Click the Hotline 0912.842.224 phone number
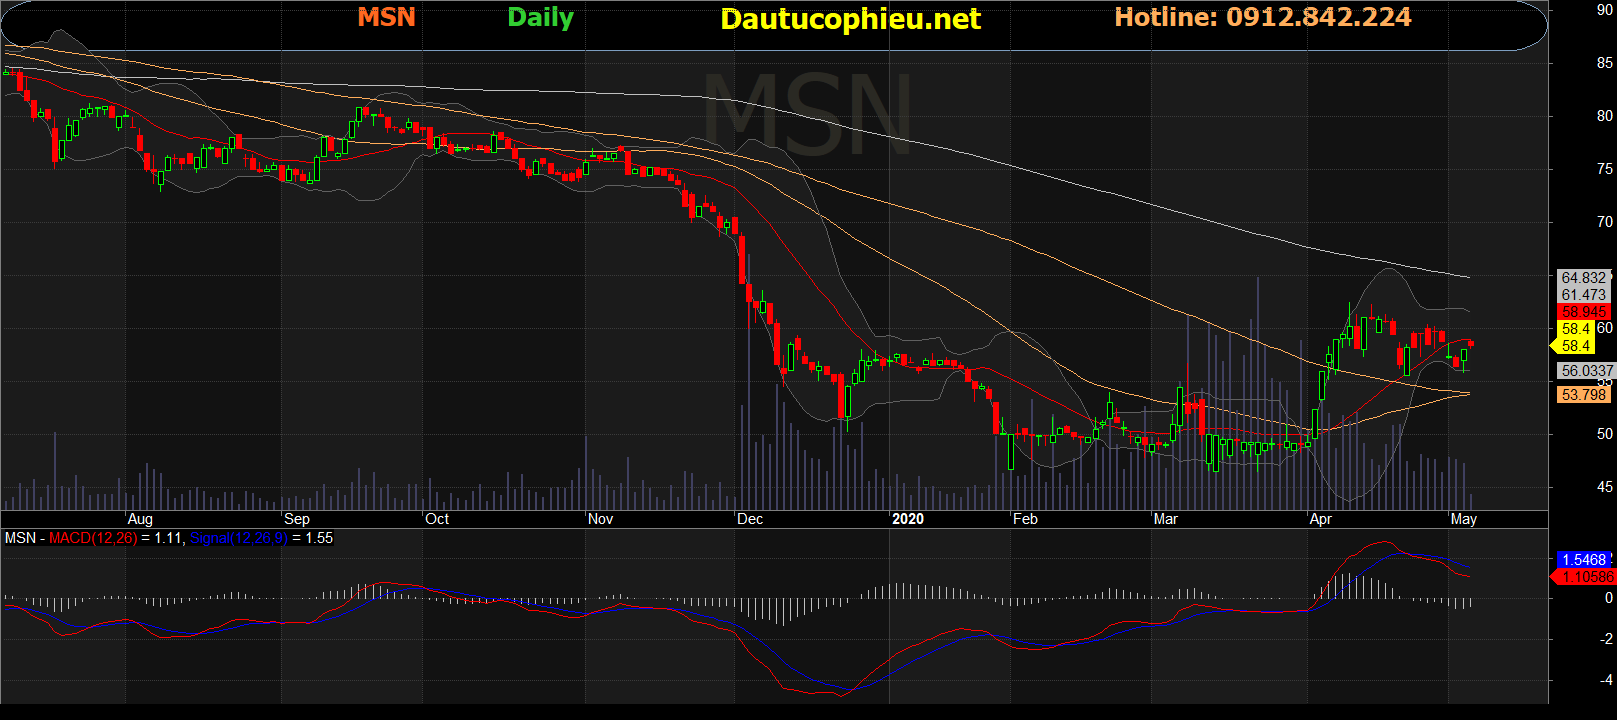Image resolution: width=1617 pixels, height=720 pixels. (x=1262, y=18)
